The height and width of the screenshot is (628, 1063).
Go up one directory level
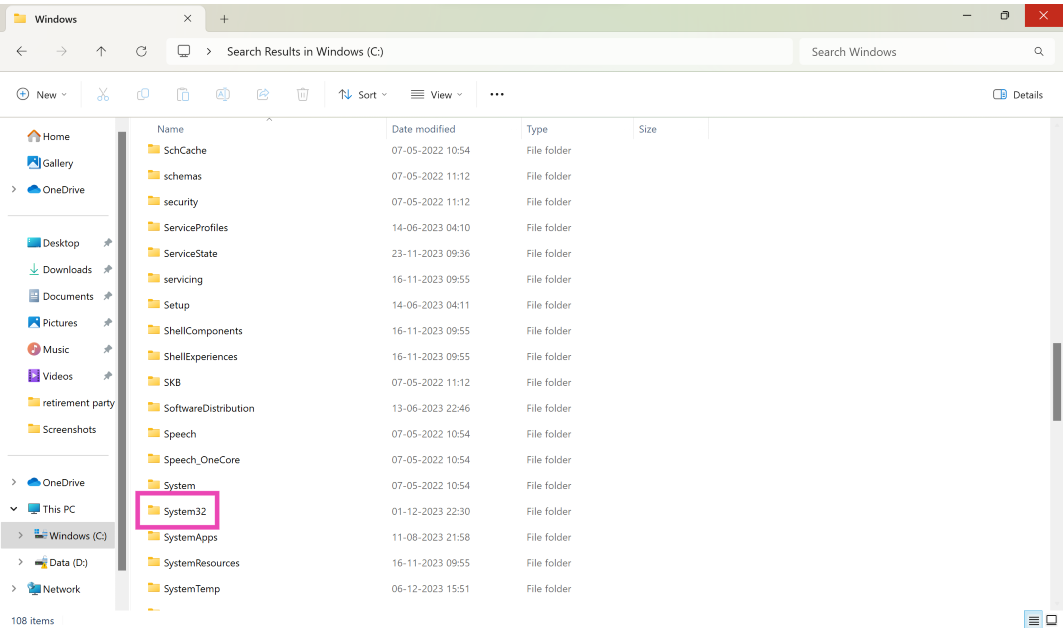101,51
